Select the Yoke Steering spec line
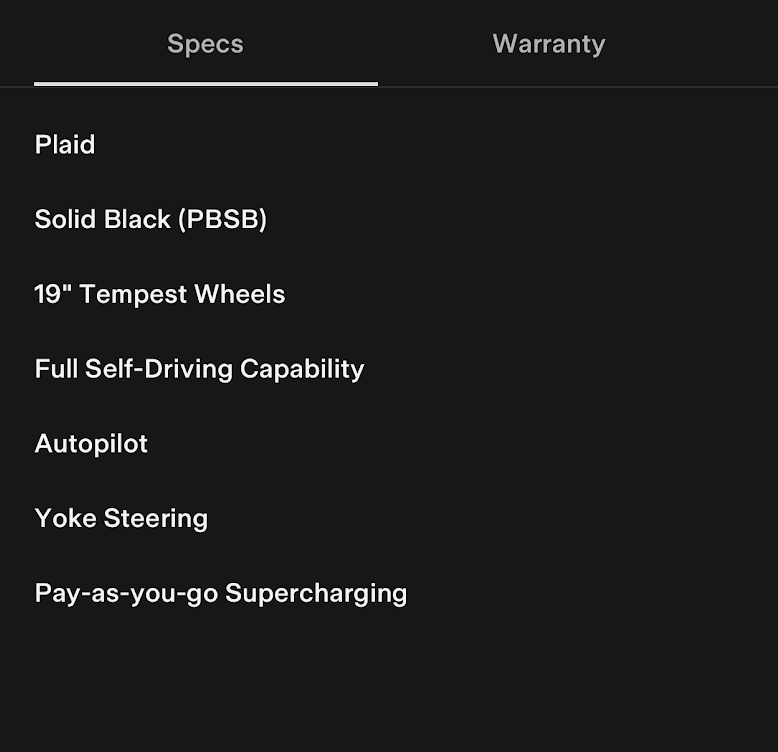 (x=121, y=518)
